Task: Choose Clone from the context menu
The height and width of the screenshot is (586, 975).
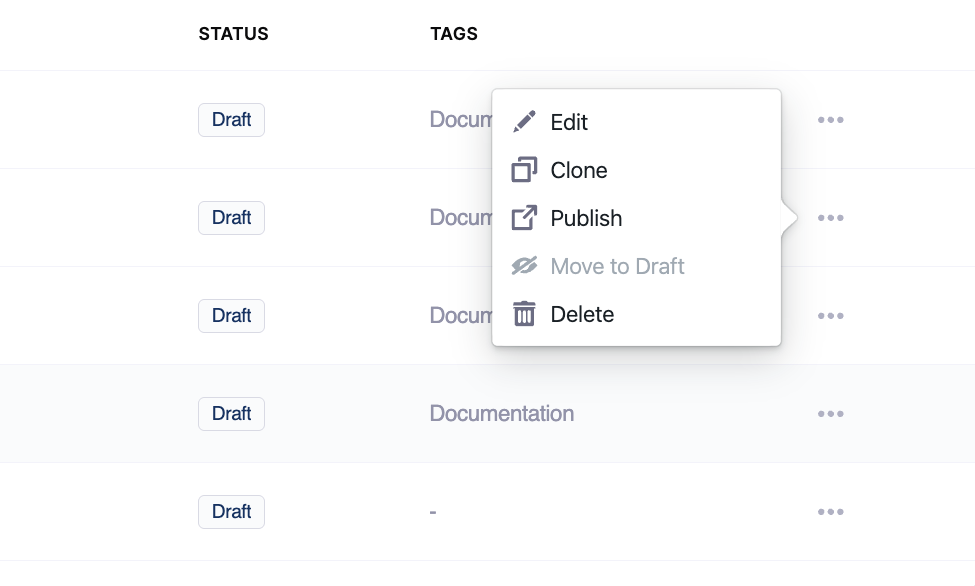Action: tap(579, 170)
